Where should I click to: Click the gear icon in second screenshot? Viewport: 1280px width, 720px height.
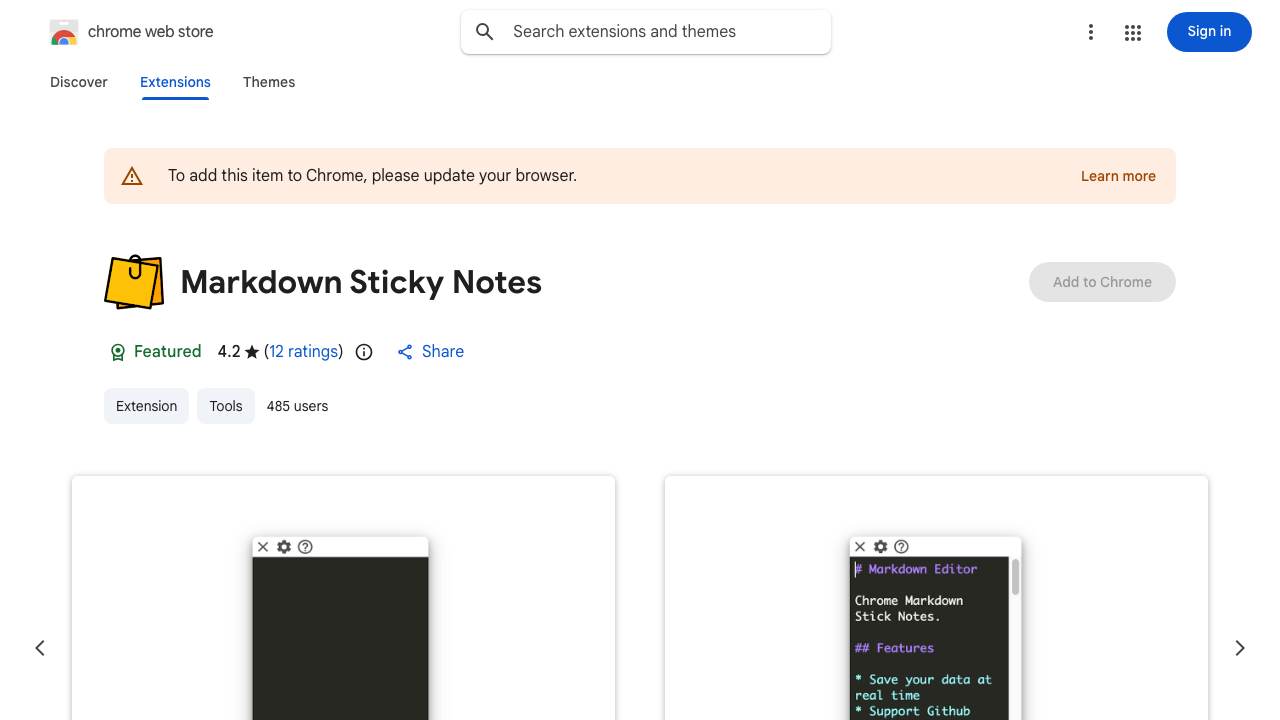click(880, 547)
